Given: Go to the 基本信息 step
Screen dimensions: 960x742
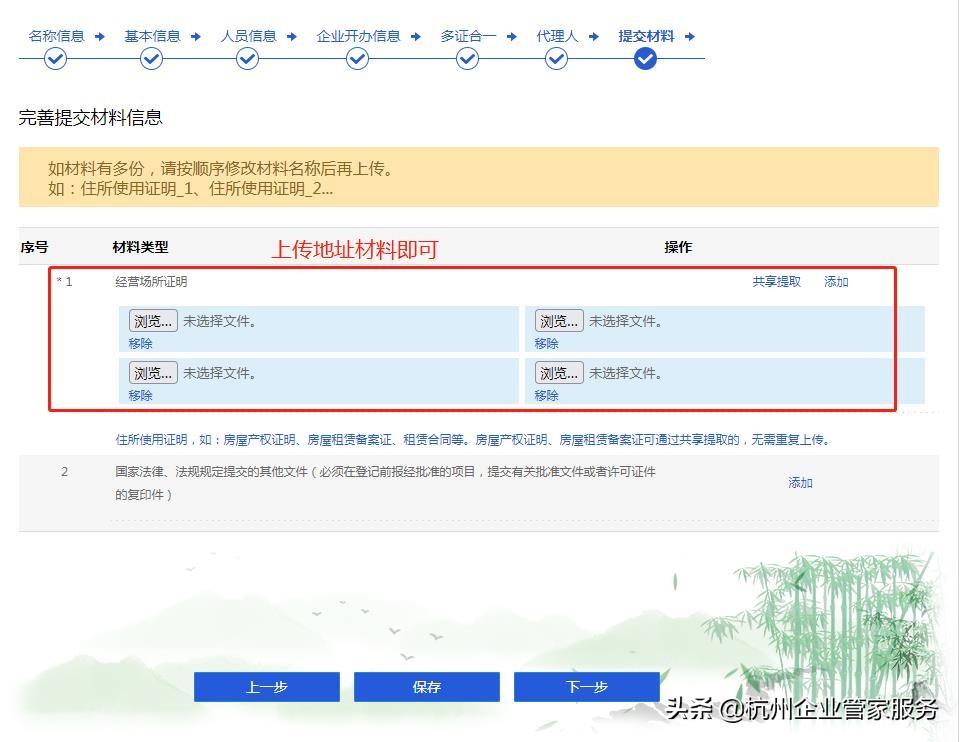Looking at the screenshot, I should point(152,36).
